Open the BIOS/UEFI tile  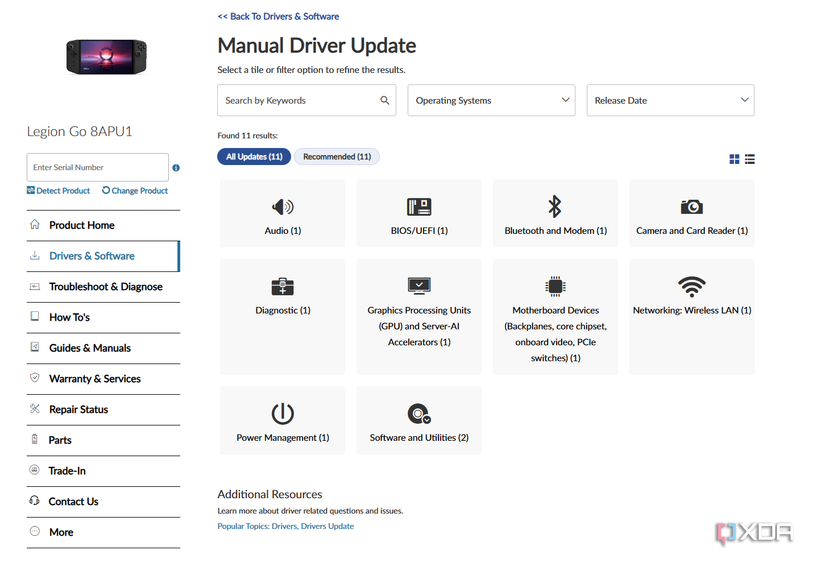coord(419,214)
